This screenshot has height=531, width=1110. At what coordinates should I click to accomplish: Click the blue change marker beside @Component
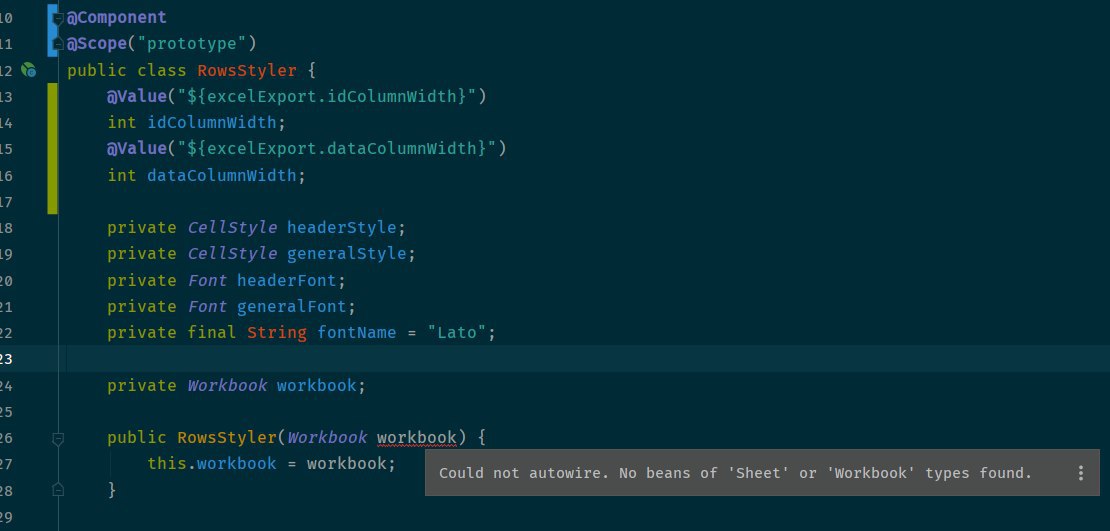(x=51, y=30)
